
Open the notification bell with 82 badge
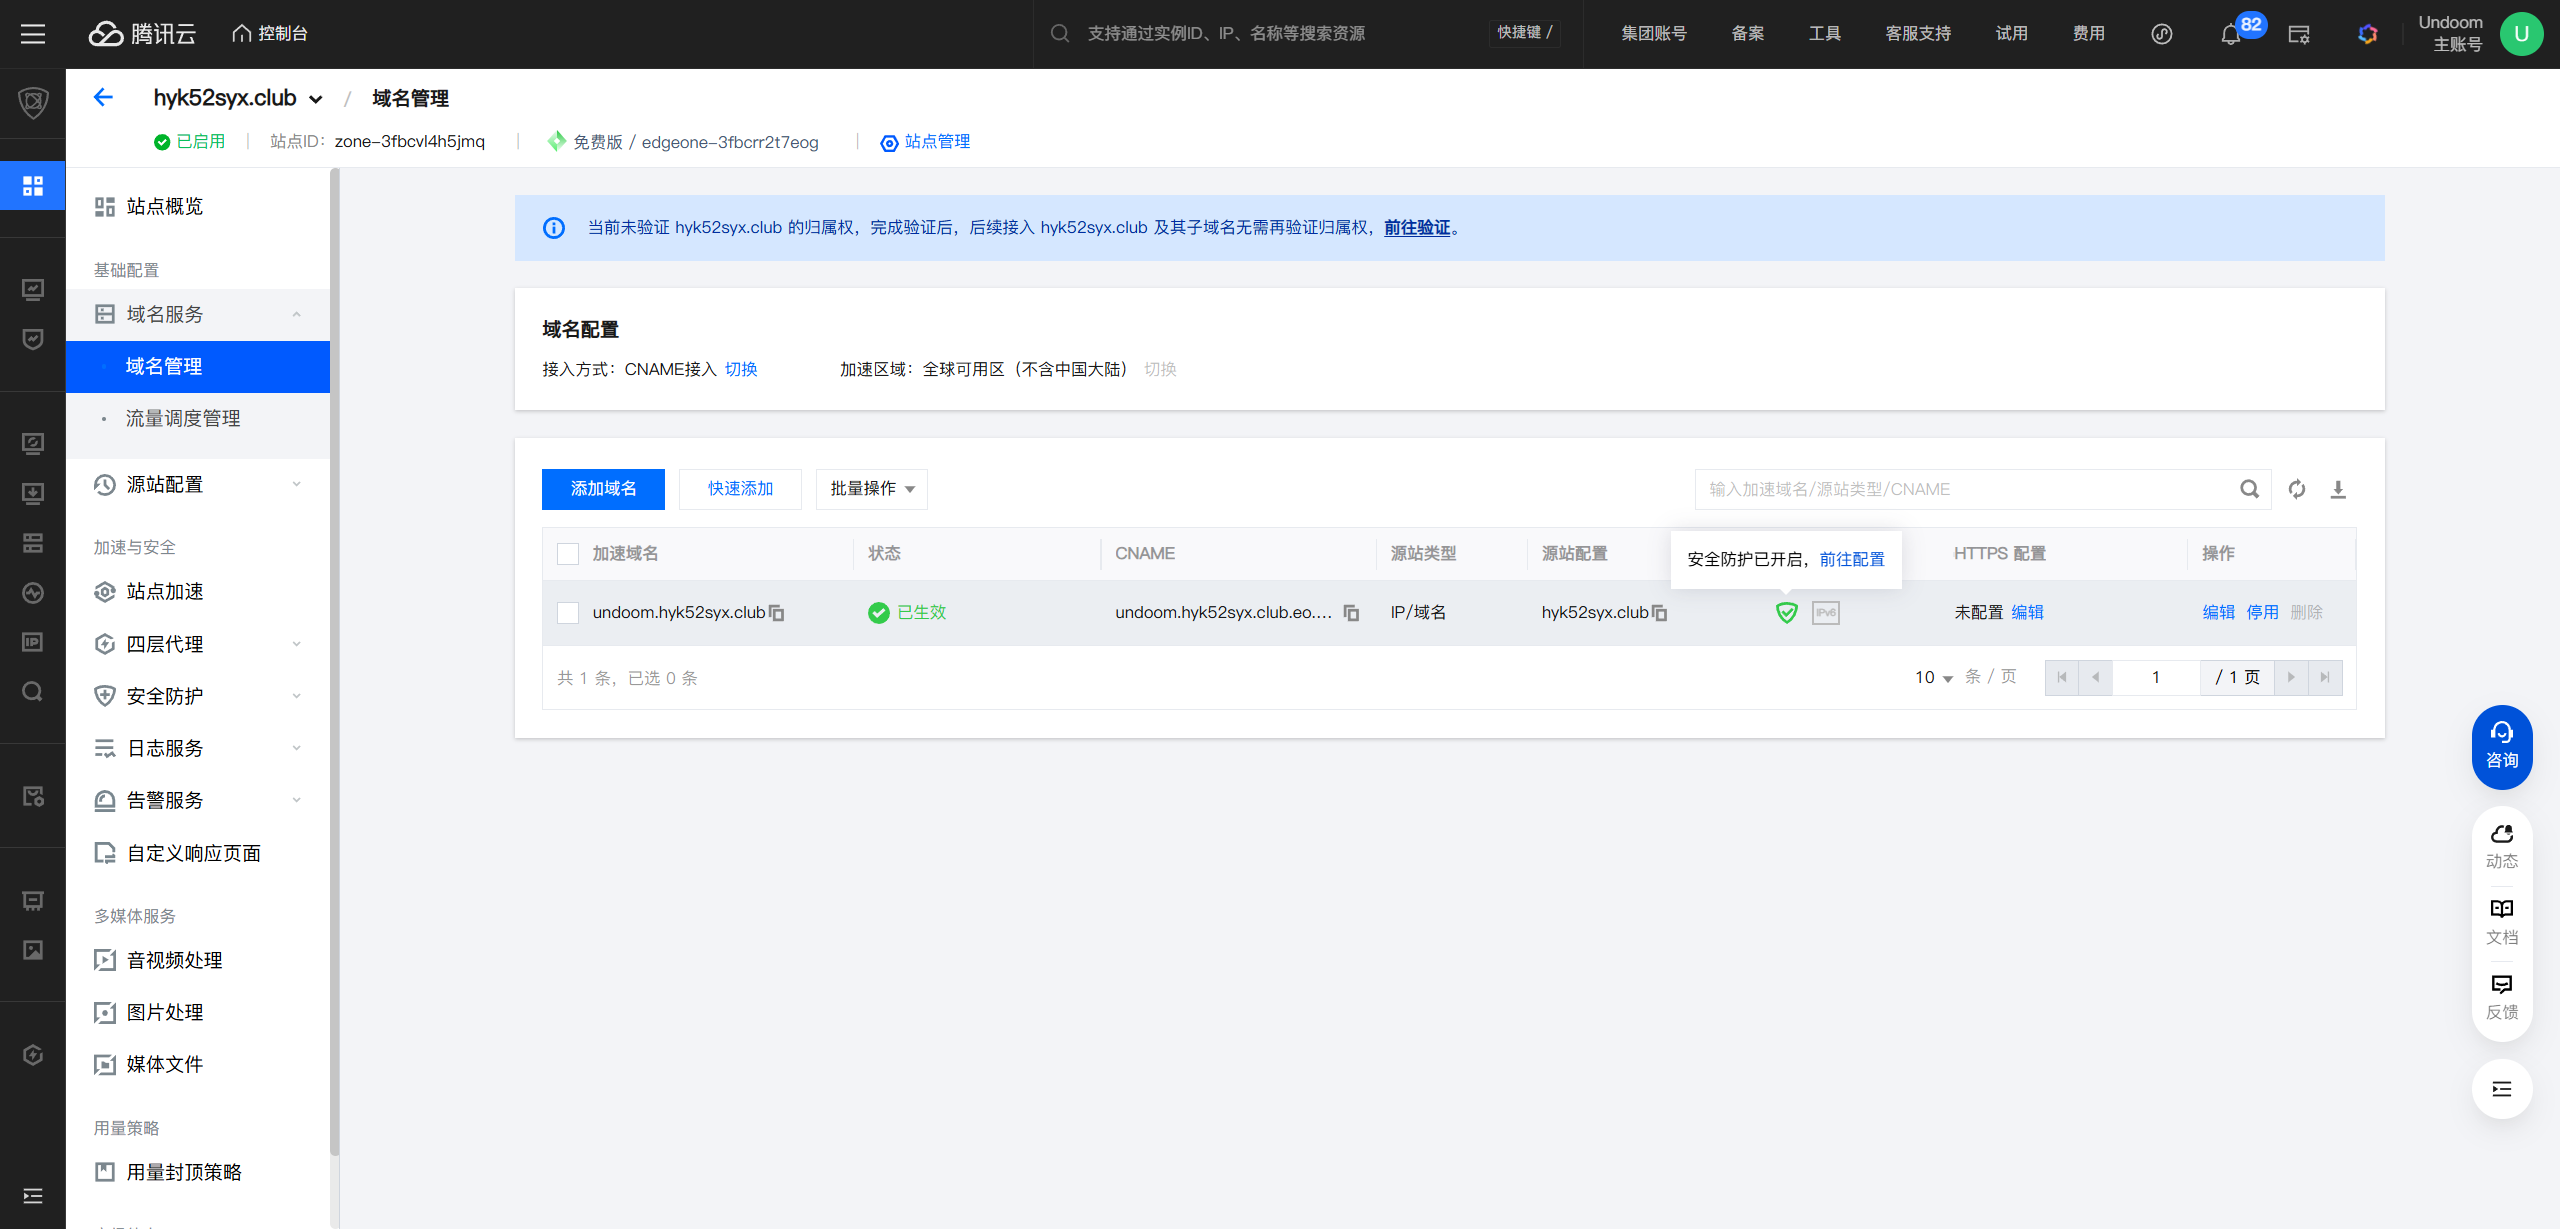pos(2230,35)
